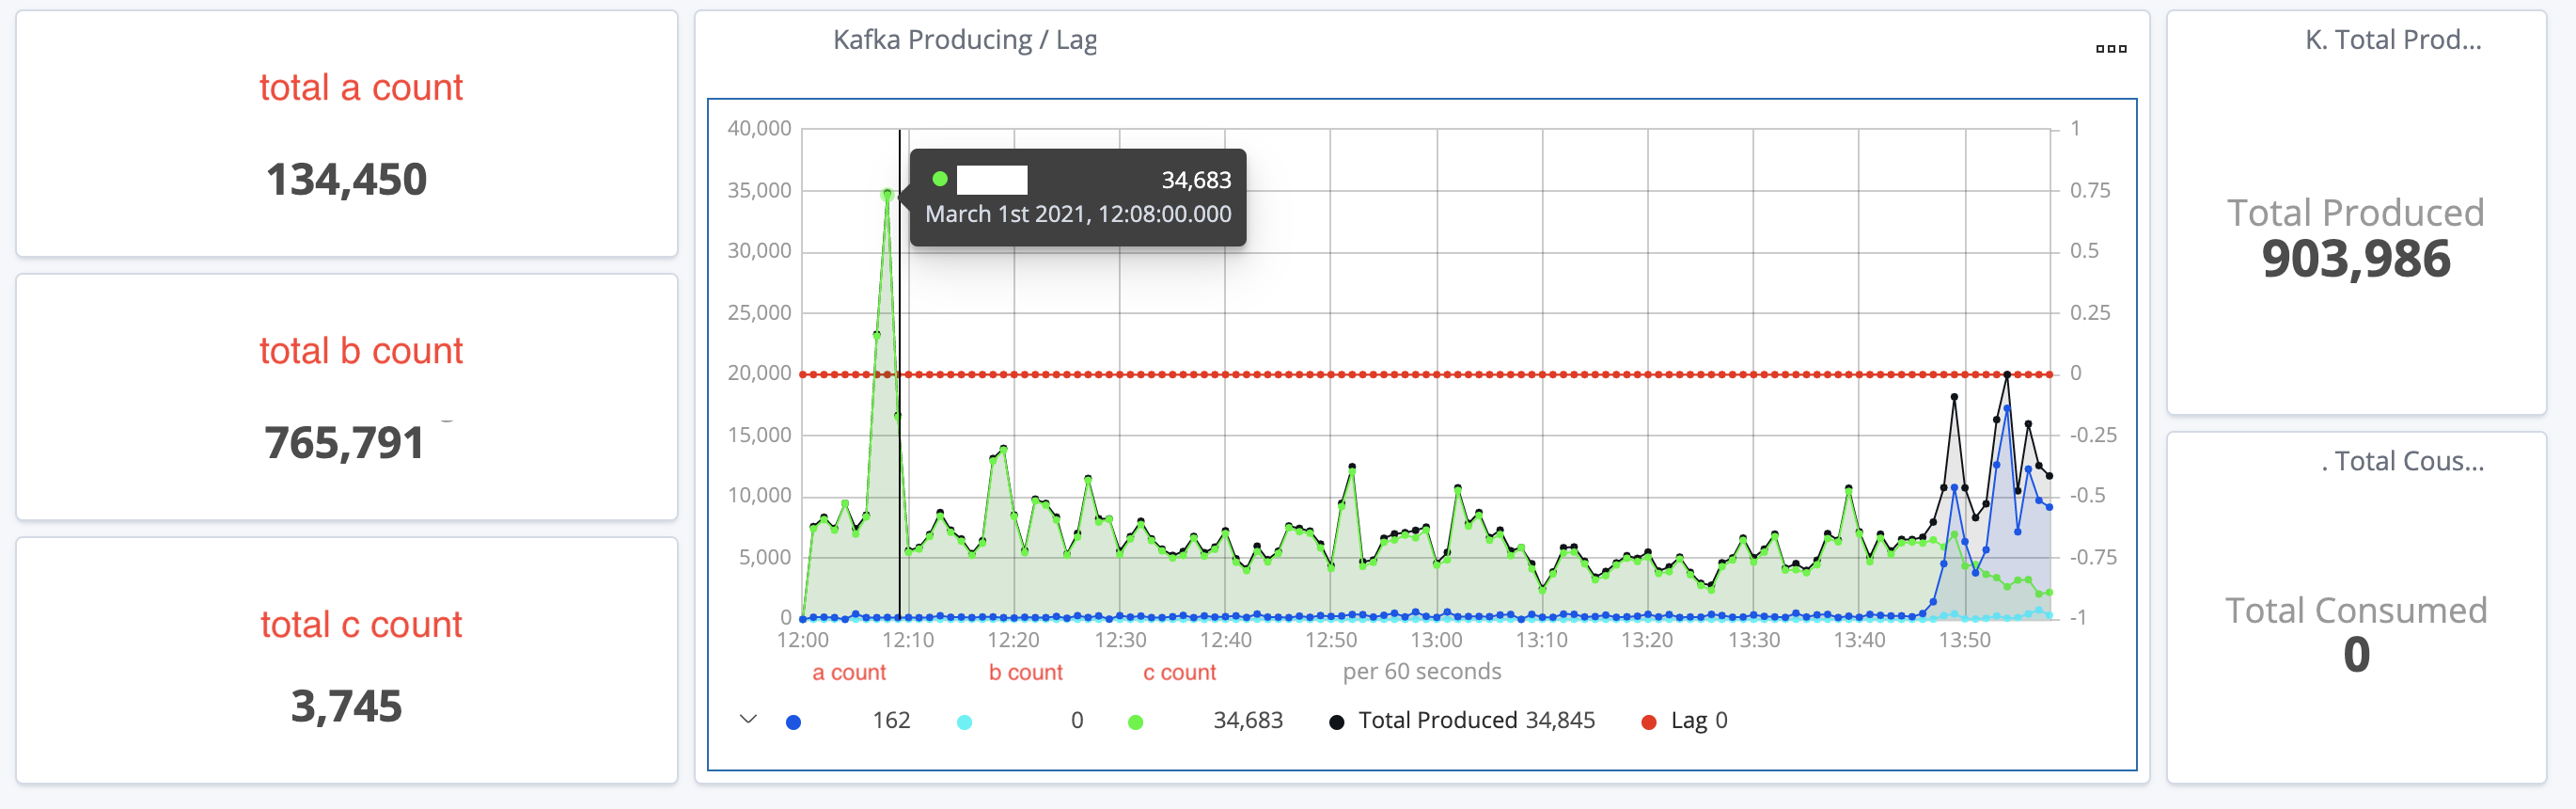Click the 765,791 value
Screen dimensions: 2576x809
[345, 443]
